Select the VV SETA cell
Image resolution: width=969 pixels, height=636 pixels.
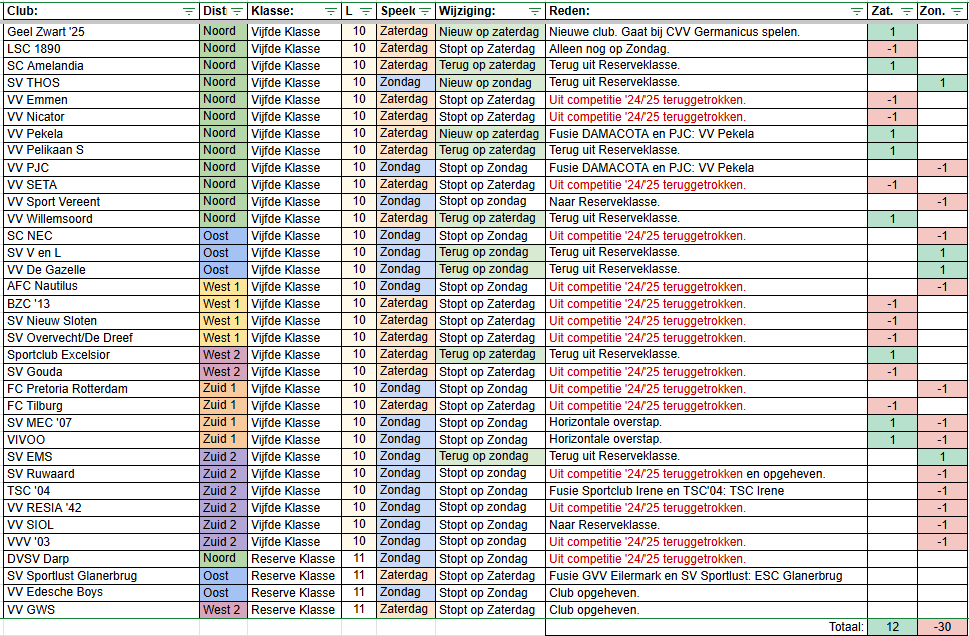click(101, 185)
